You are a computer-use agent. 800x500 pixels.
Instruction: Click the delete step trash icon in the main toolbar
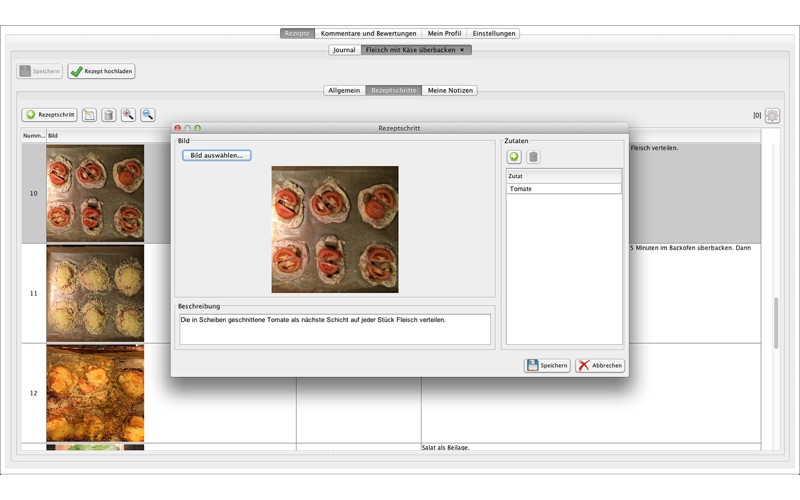[109, 115]
